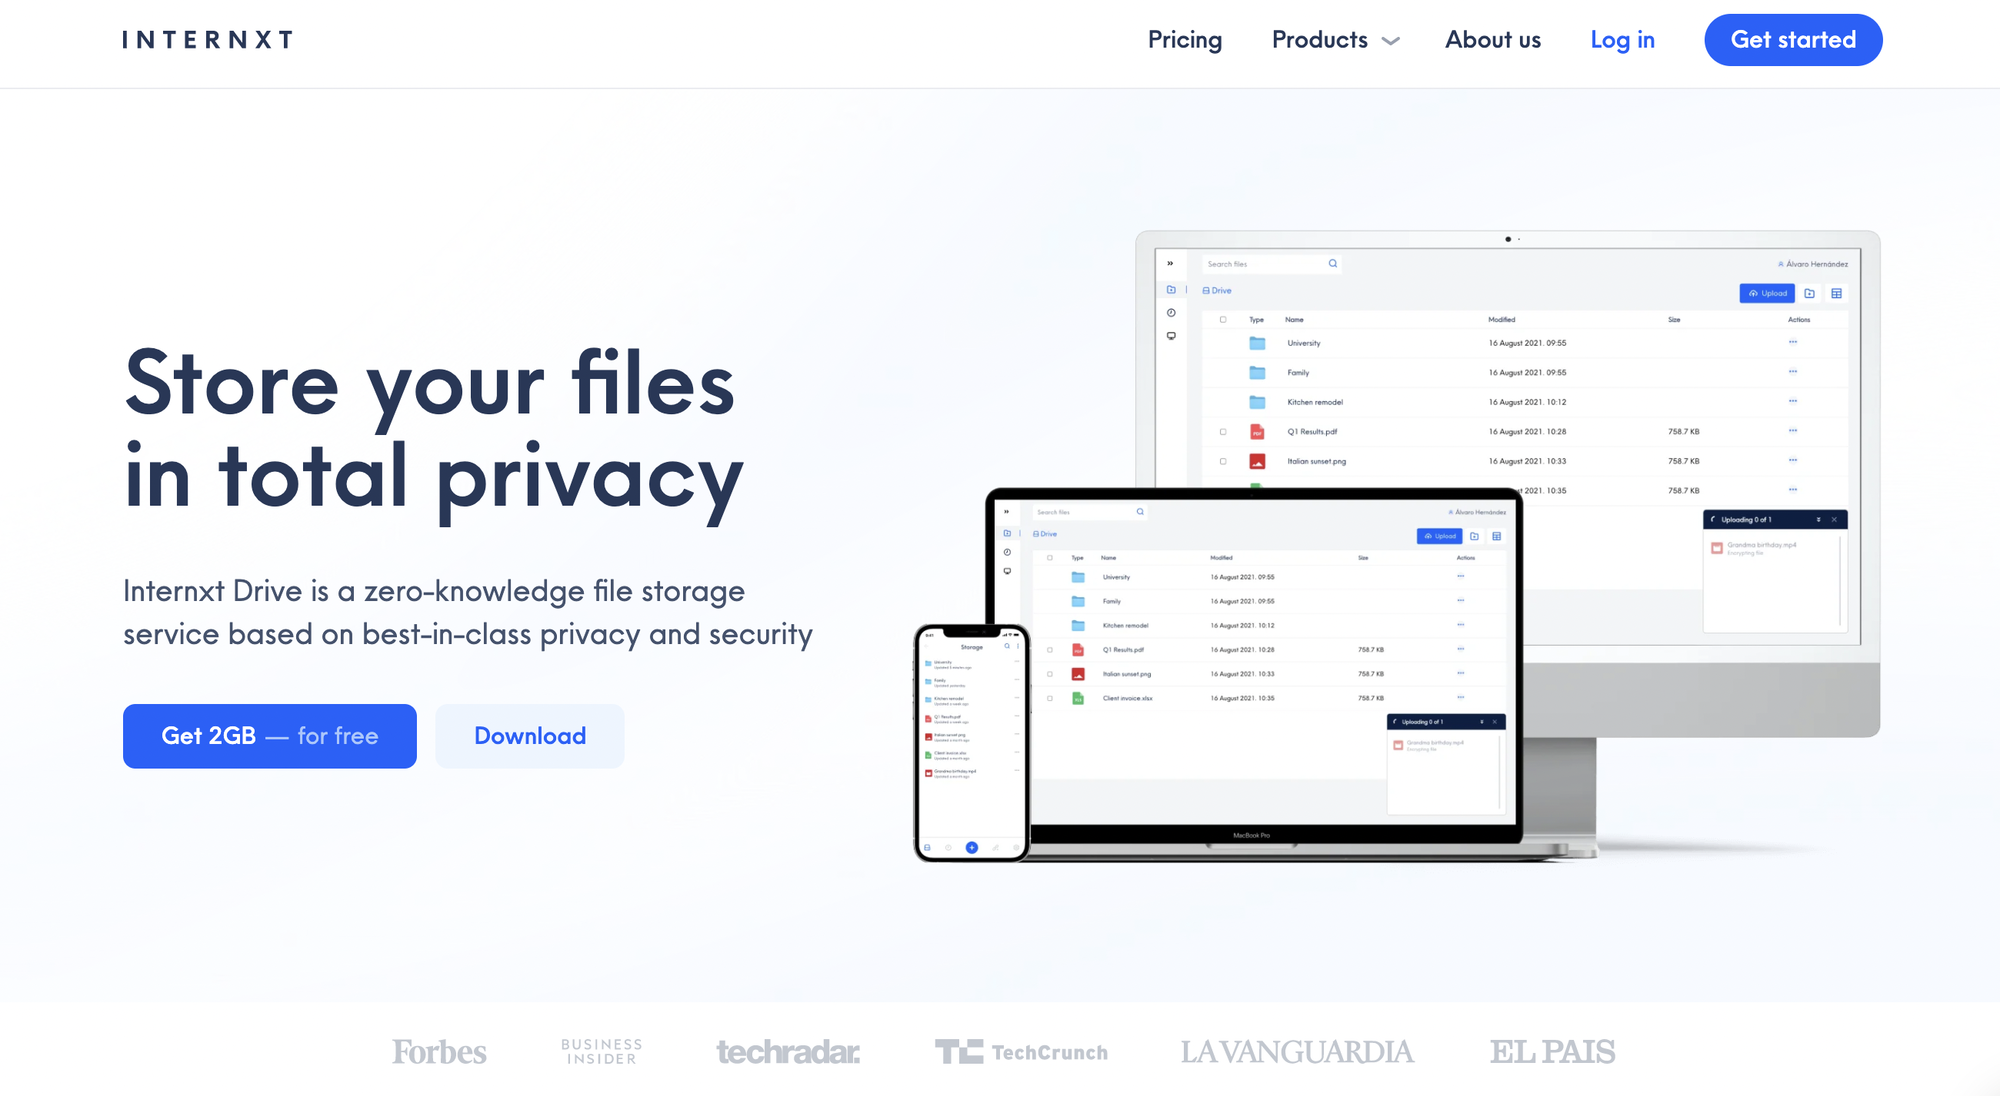Click the Download button
Image resolution: width=2000 pixels, height=1096 pixels.
(x=529, y=736)
